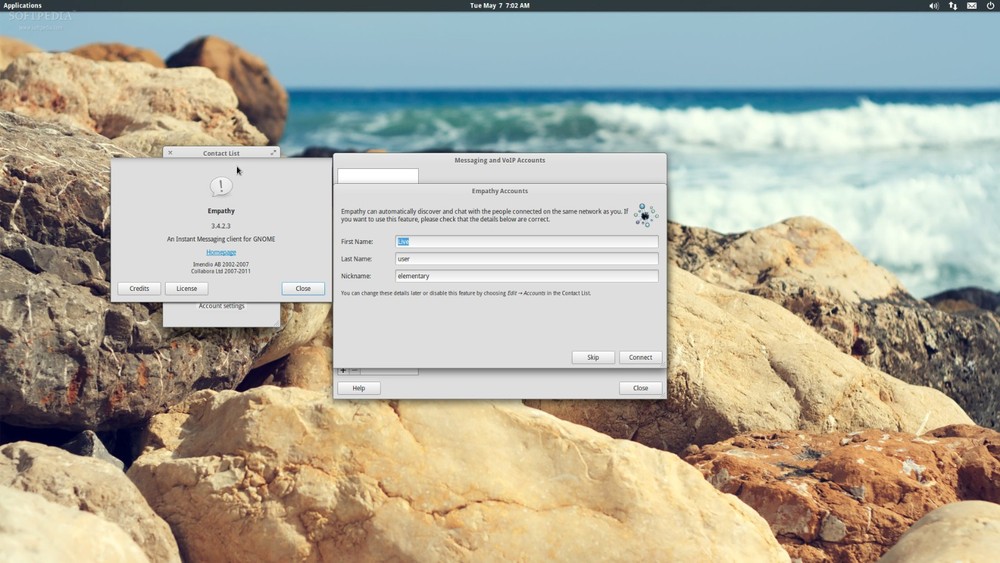Focus the First Name field
The width and height of the screenshot is (1000, 563).
pos(526,241)
